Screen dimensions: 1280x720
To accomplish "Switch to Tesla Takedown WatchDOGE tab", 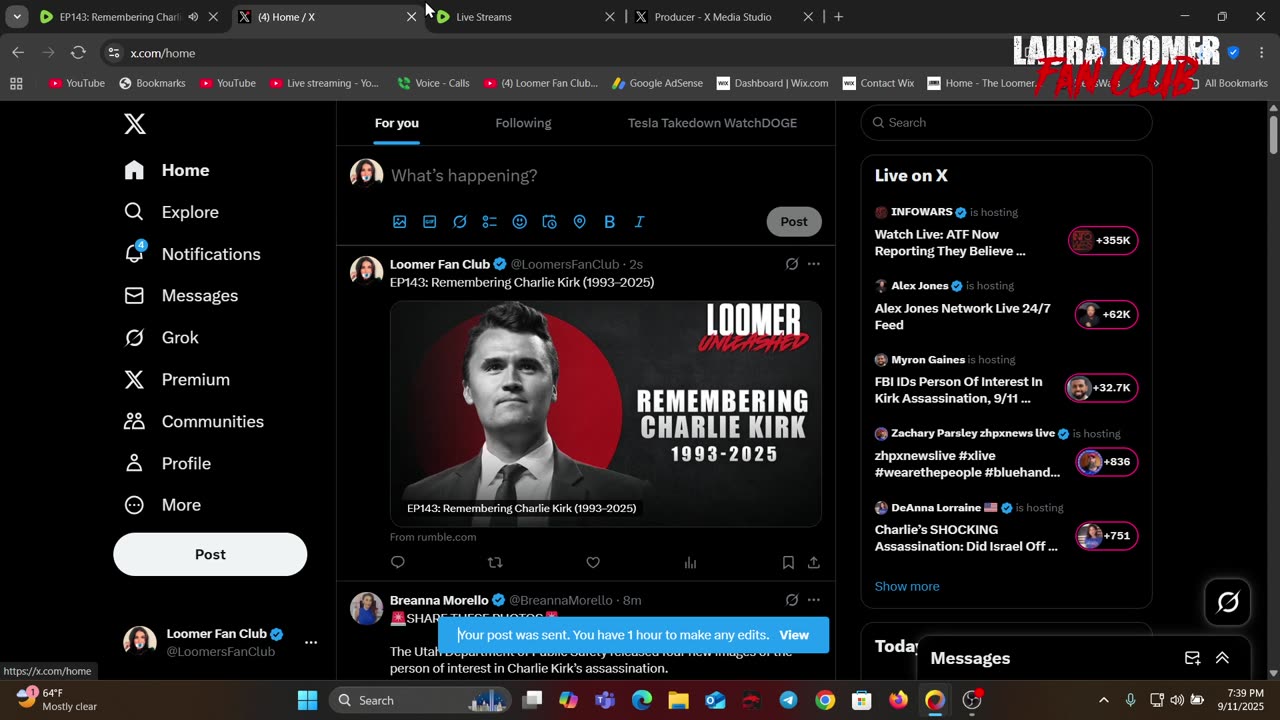I will click(x=712, y=123).
